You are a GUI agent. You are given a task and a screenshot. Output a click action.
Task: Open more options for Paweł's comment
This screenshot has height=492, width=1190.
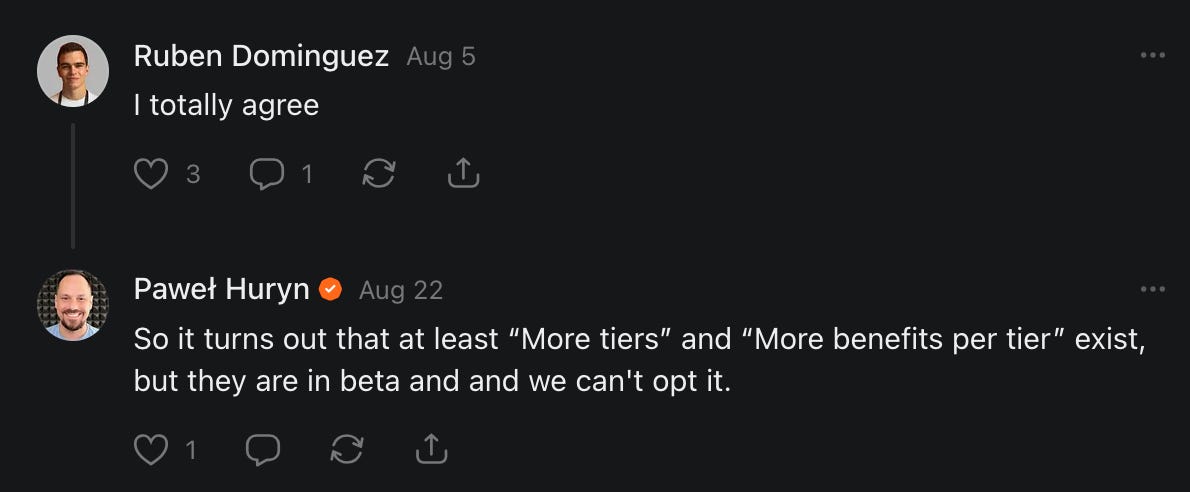pyautogui.click(x=1152, y=289)
